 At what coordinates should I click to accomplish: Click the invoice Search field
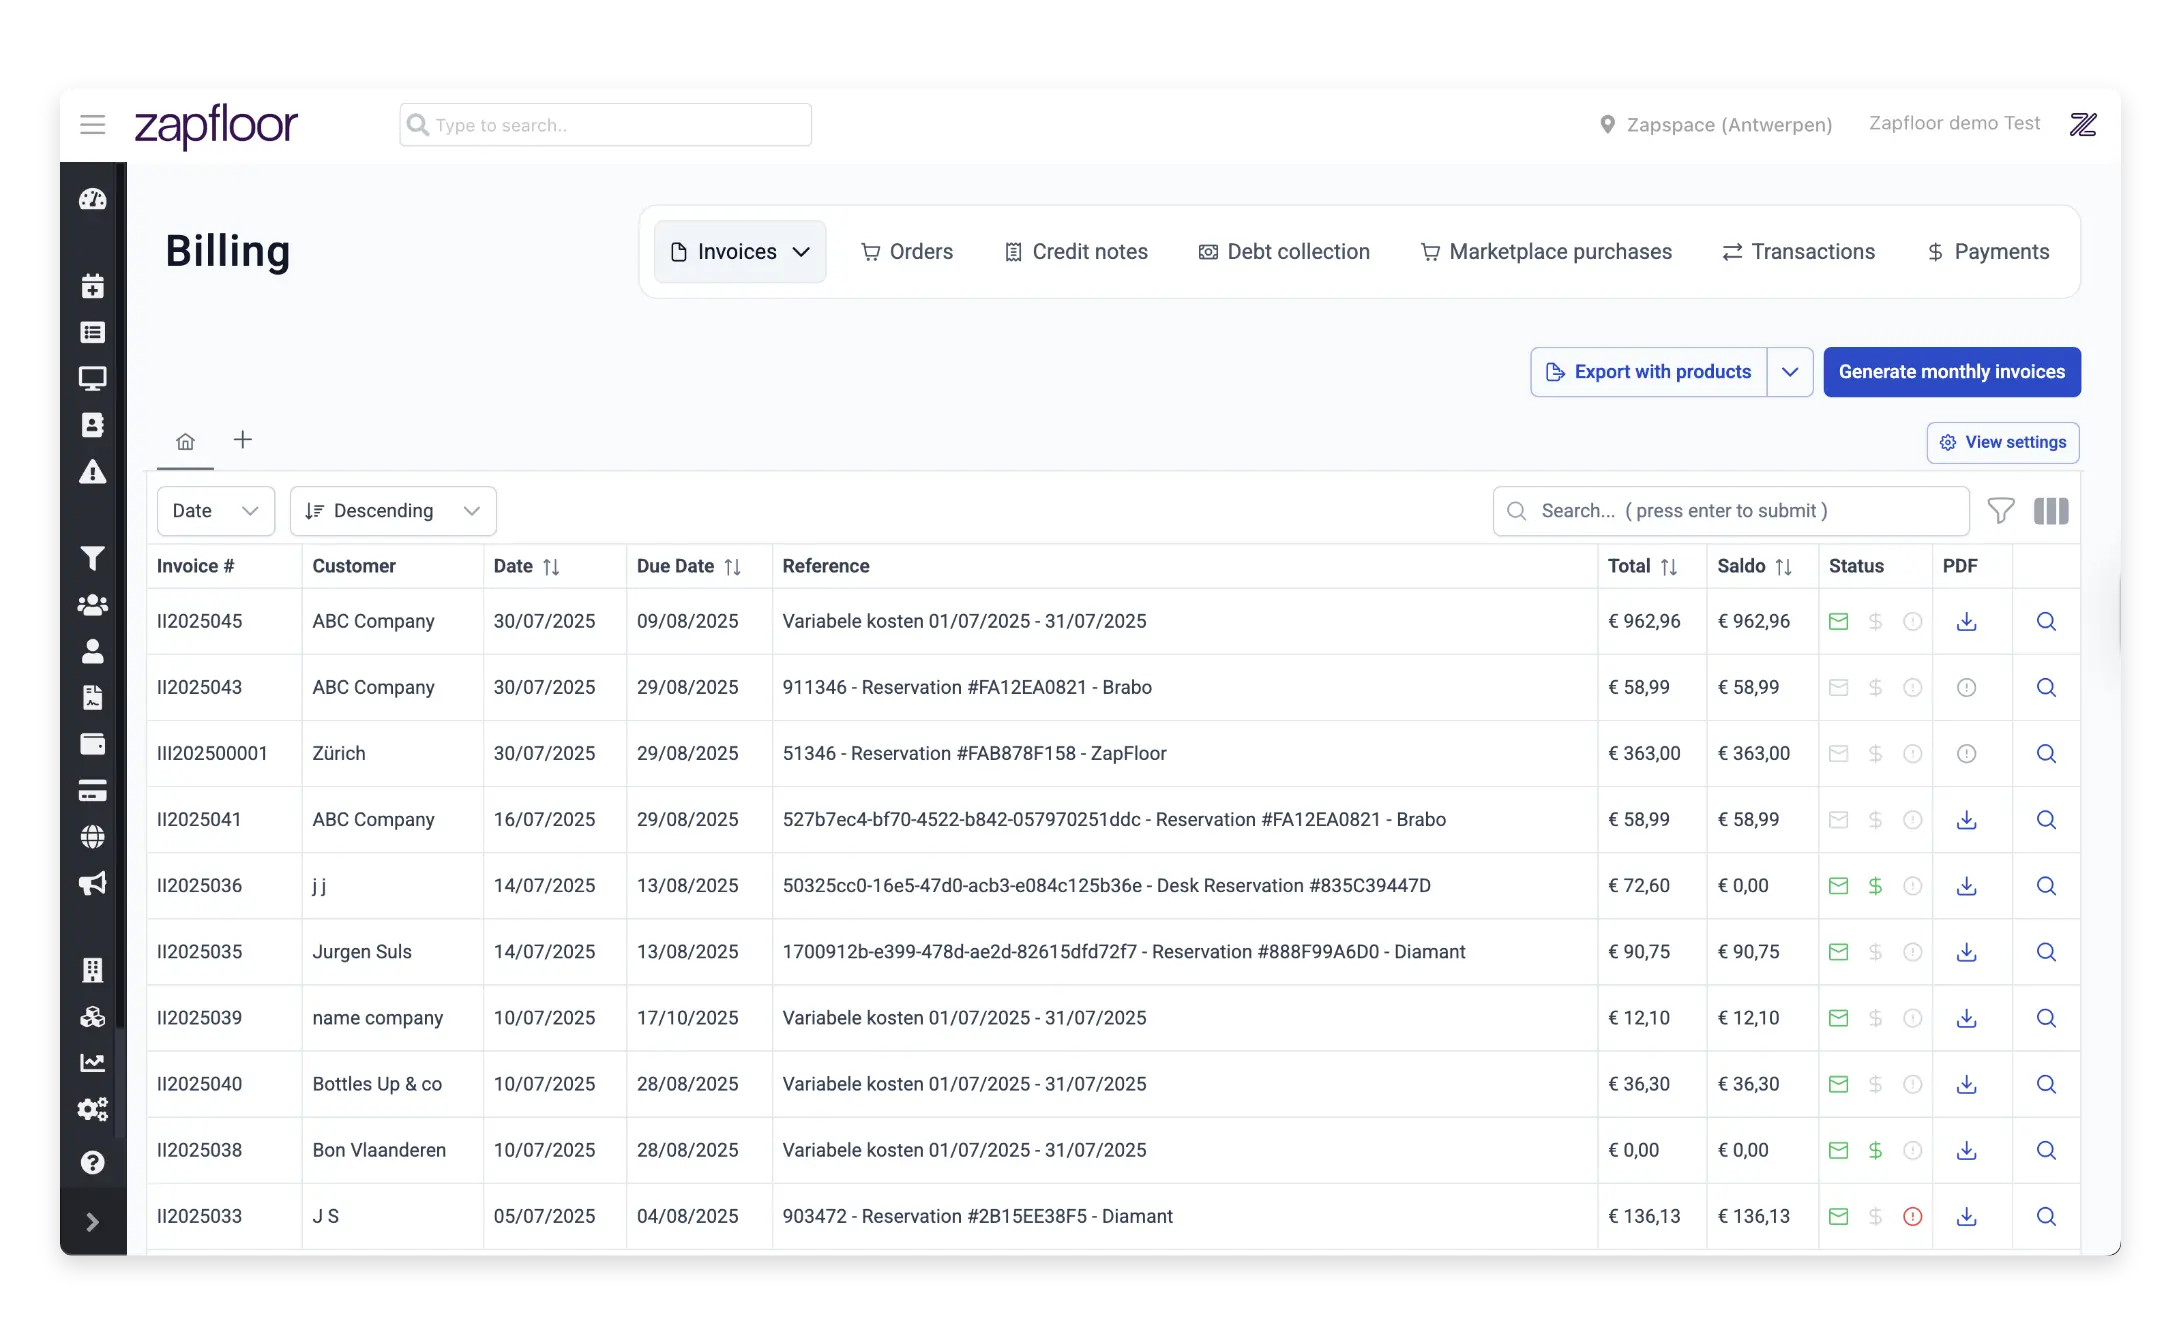(1730, 511)
